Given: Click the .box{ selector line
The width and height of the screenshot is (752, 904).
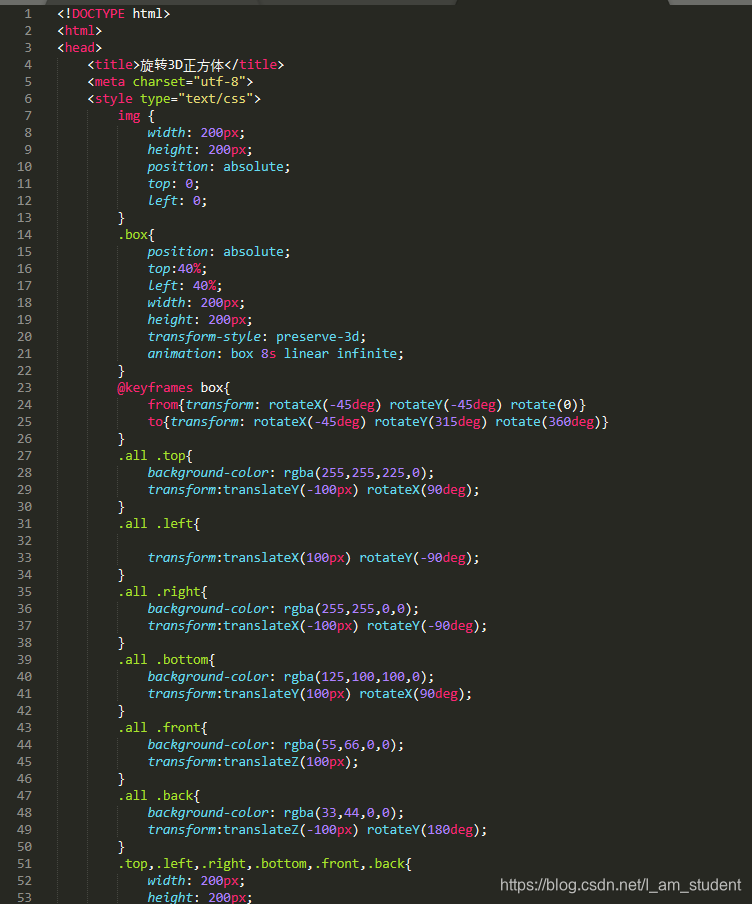Looking at the screenshot, I should click(136, 235).
